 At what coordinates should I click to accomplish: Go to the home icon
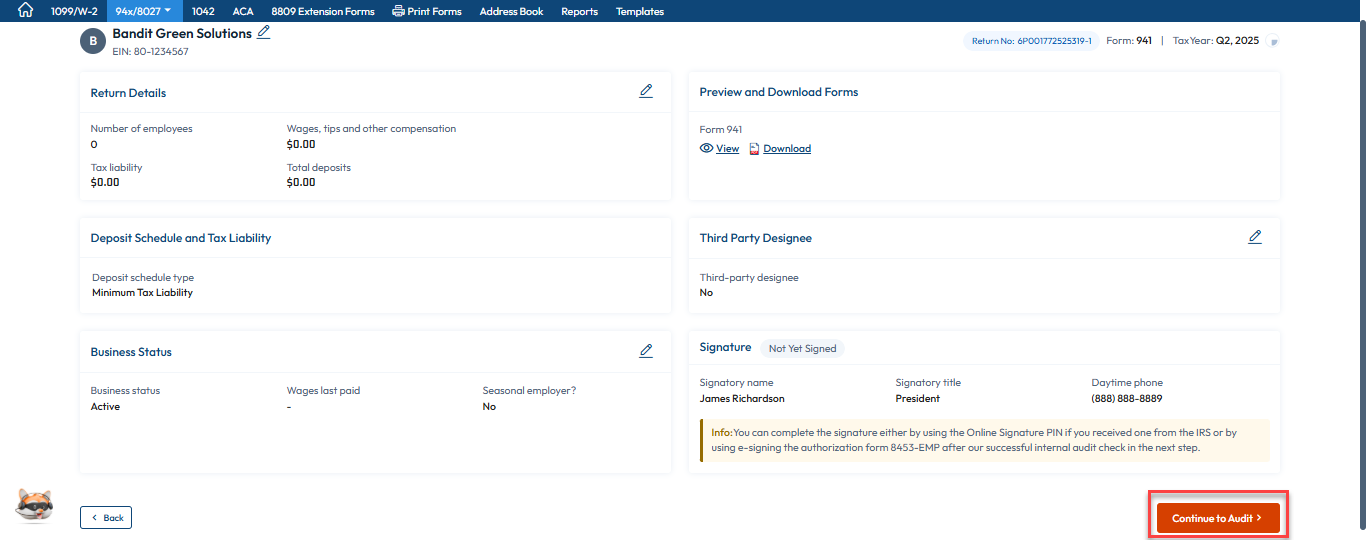(x=25, y=11)
